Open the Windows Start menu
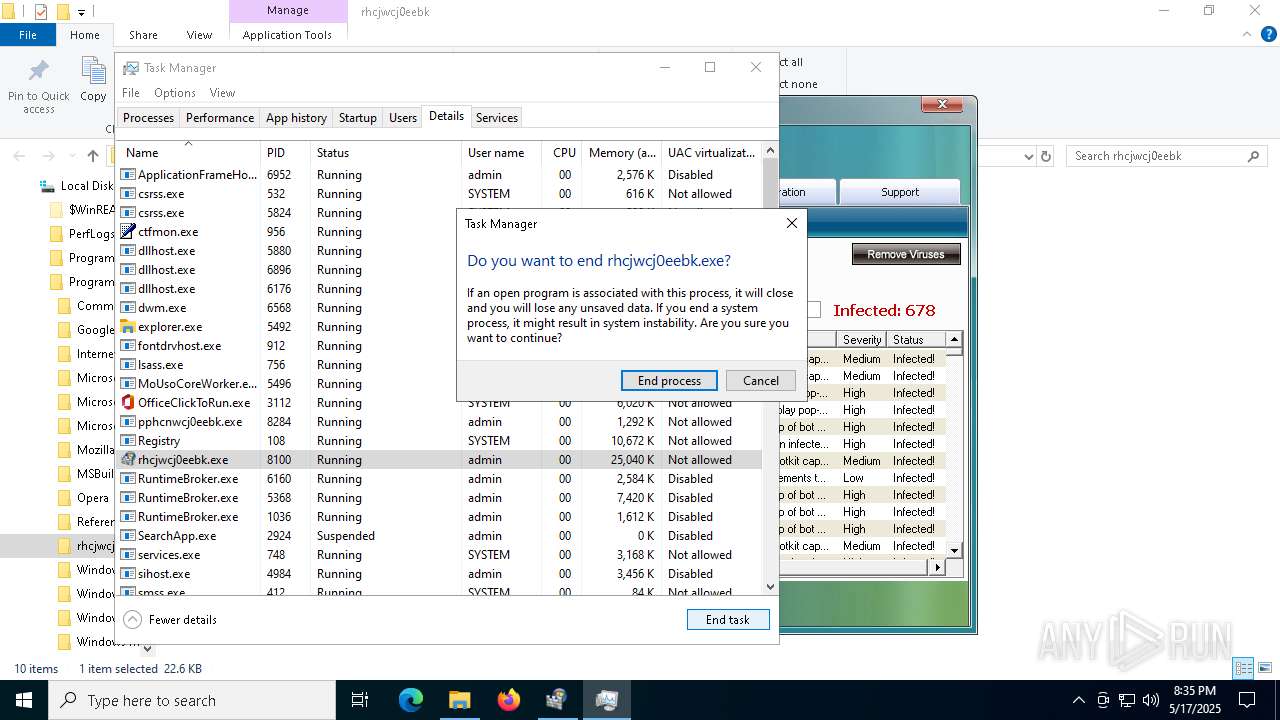Viewport: 1280px width, 720px height. click(24, 700)
